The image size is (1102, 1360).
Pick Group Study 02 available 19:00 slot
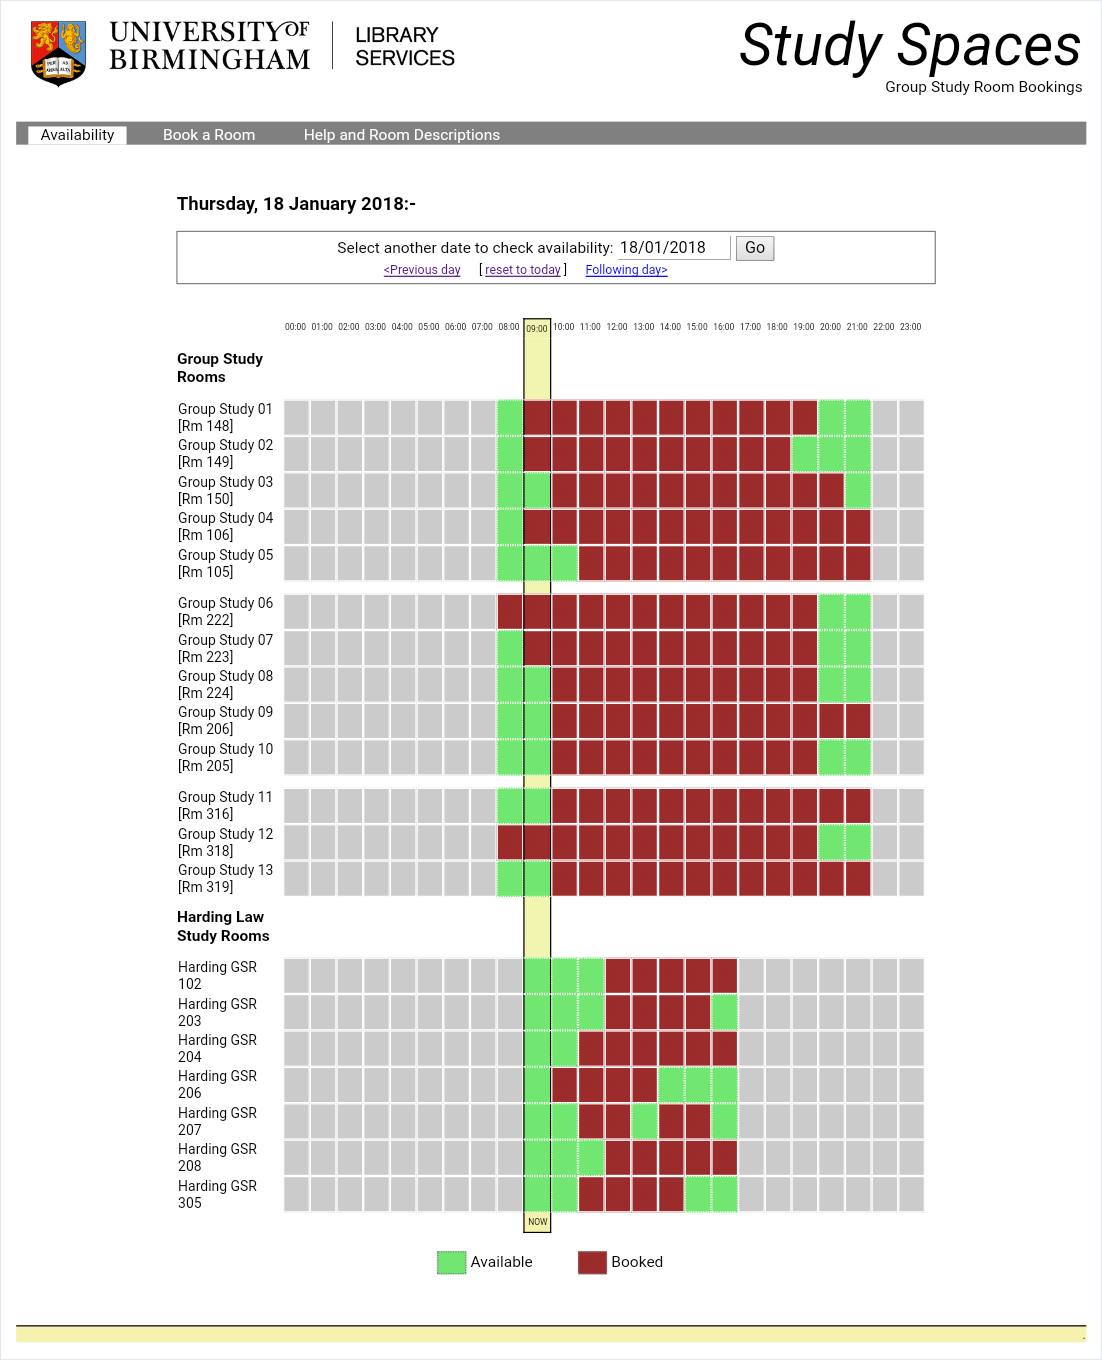point(804,454)
